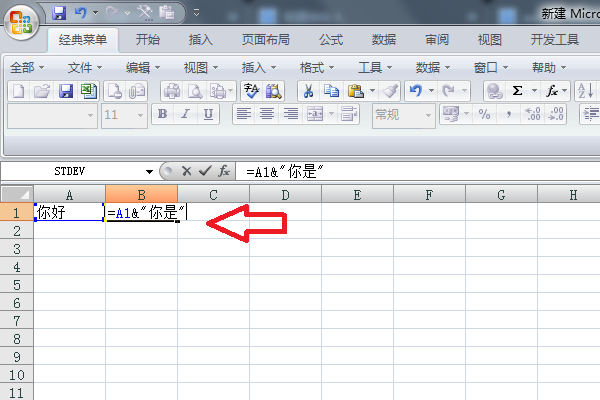Open 文件 classic menu
600x400 pixels.
[85, 68]
